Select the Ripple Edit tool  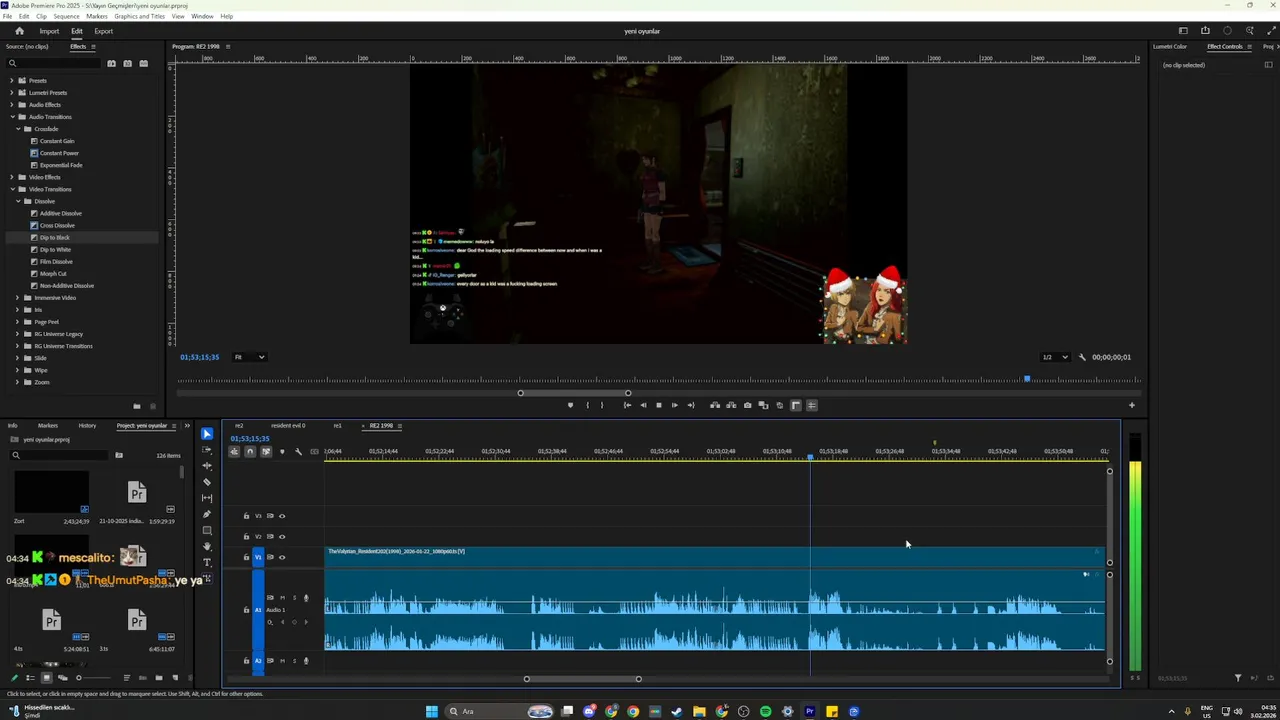207,466
